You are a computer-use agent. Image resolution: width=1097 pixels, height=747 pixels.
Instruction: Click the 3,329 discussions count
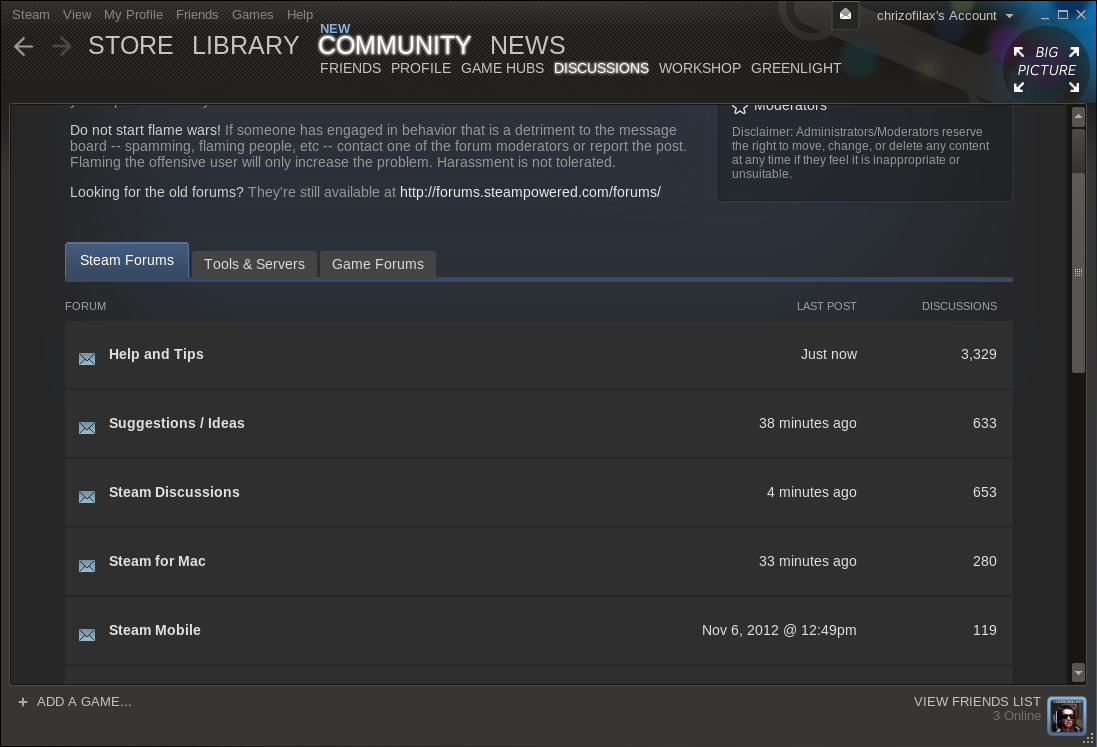(x=979, y=355)
